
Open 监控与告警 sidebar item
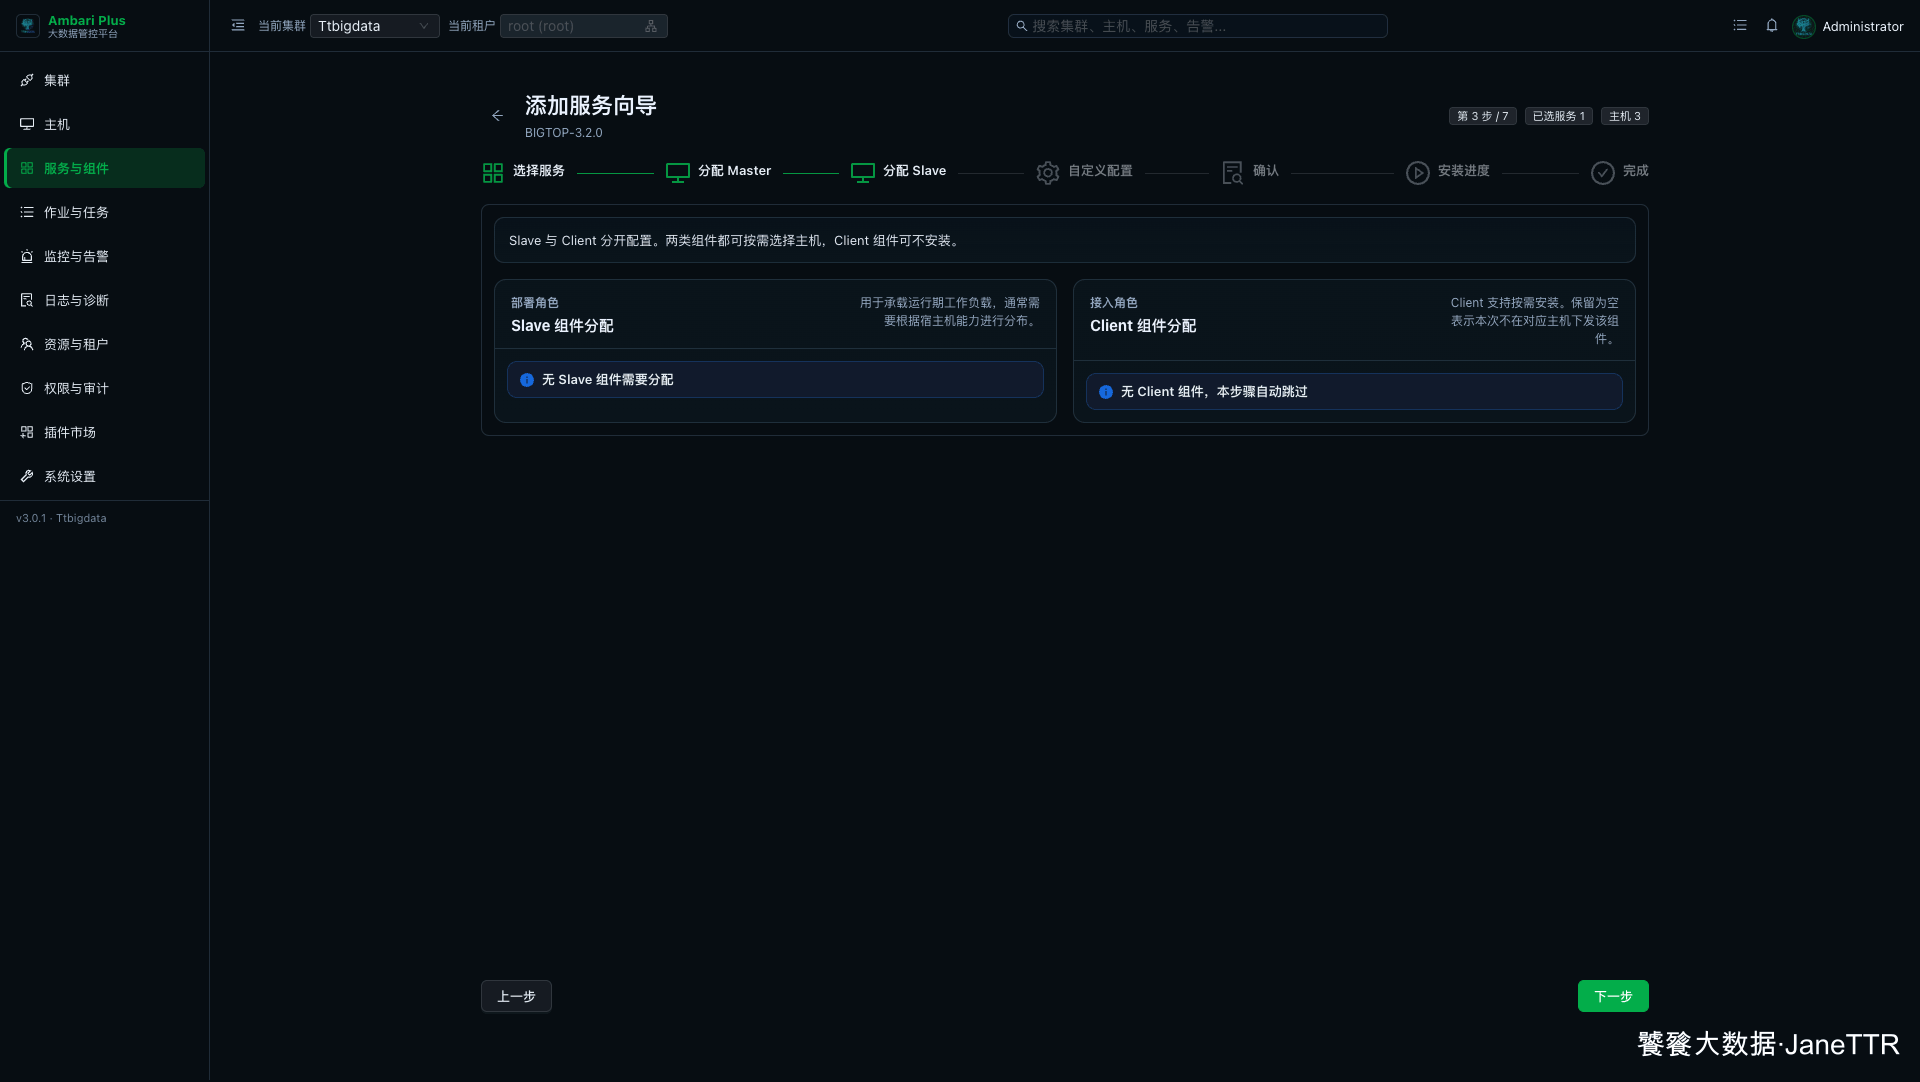point(105,256)
